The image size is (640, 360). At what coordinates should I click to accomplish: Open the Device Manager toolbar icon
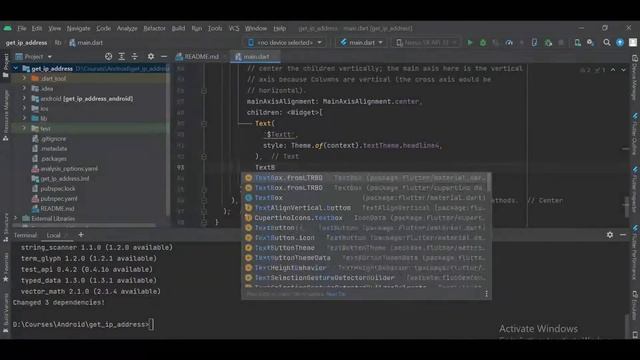point(577,42)
